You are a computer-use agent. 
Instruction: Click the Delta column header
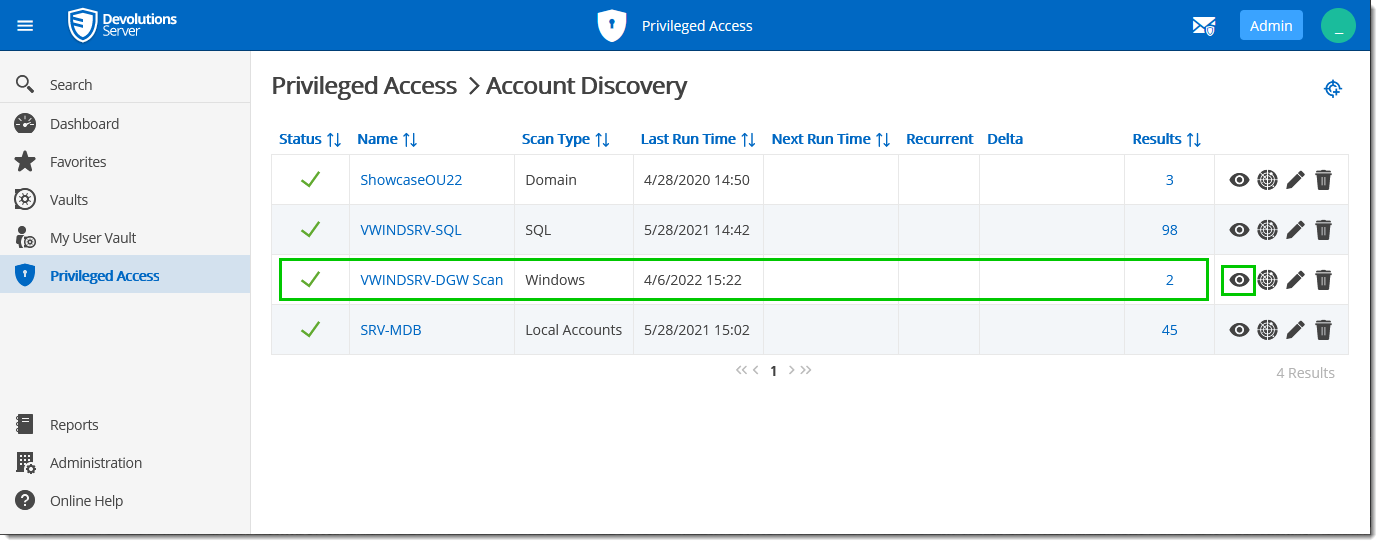(x=1005, y=139)
